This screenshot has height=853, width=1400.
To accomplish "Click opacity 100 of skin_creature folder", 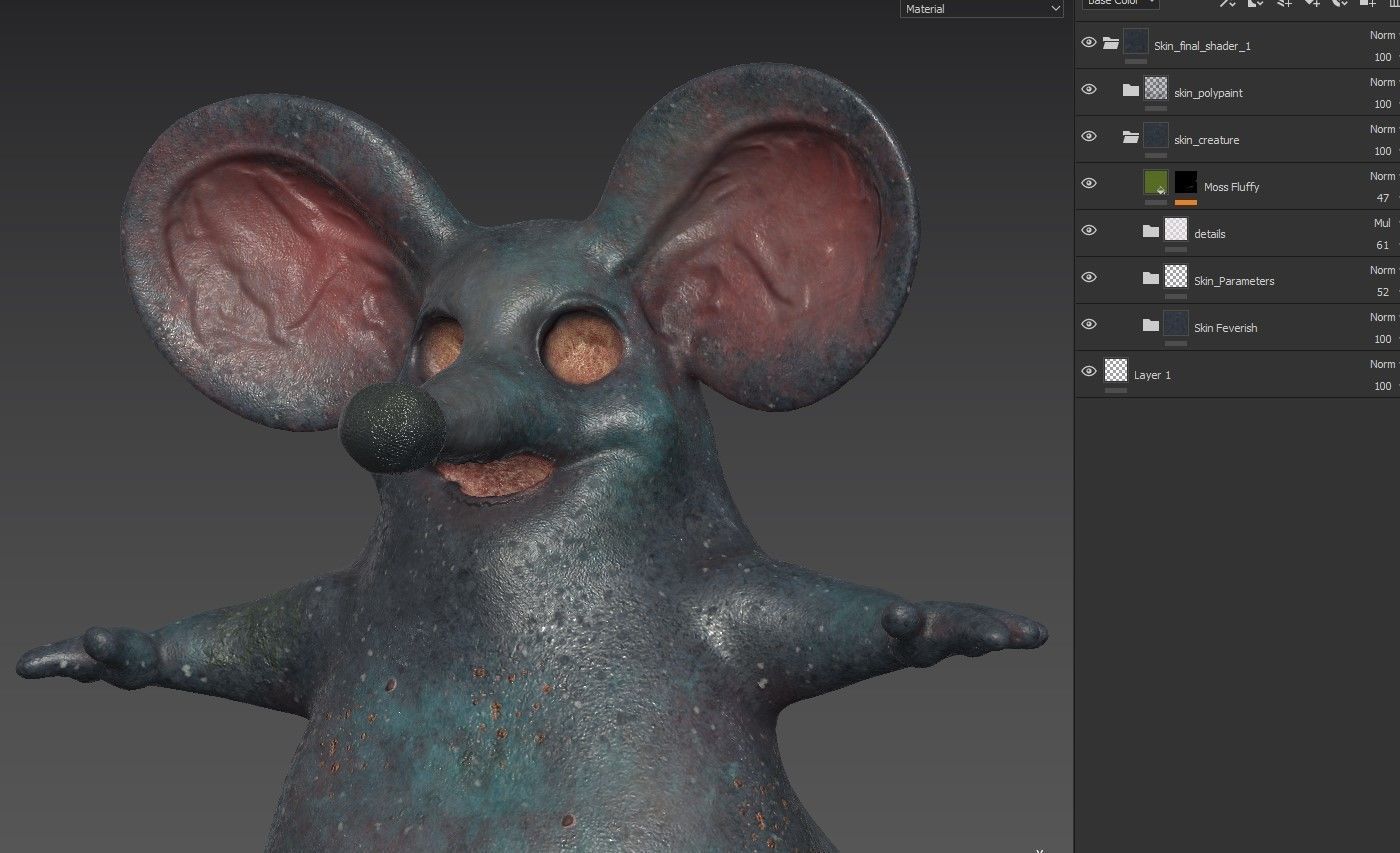I will (1383, 151).
